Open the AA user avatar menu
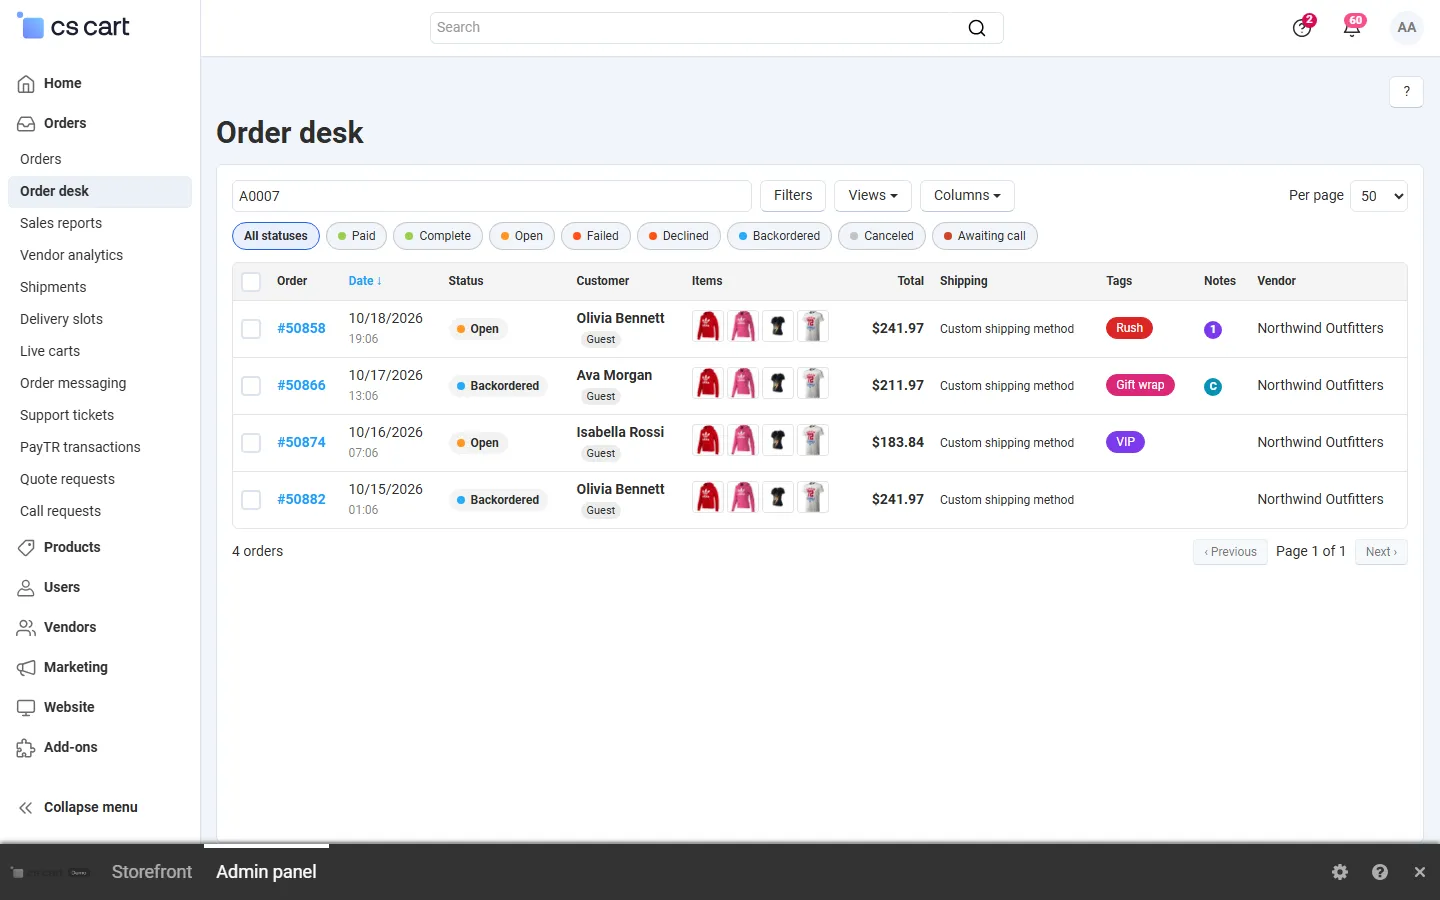 (x=1407, y=27)
